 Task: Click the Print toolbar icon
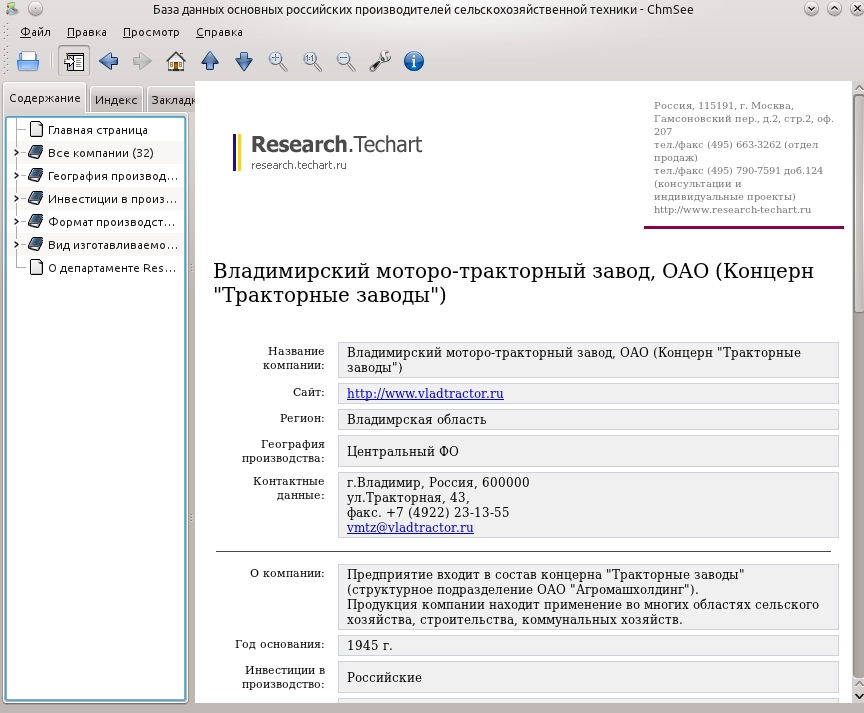click(28, 61)
